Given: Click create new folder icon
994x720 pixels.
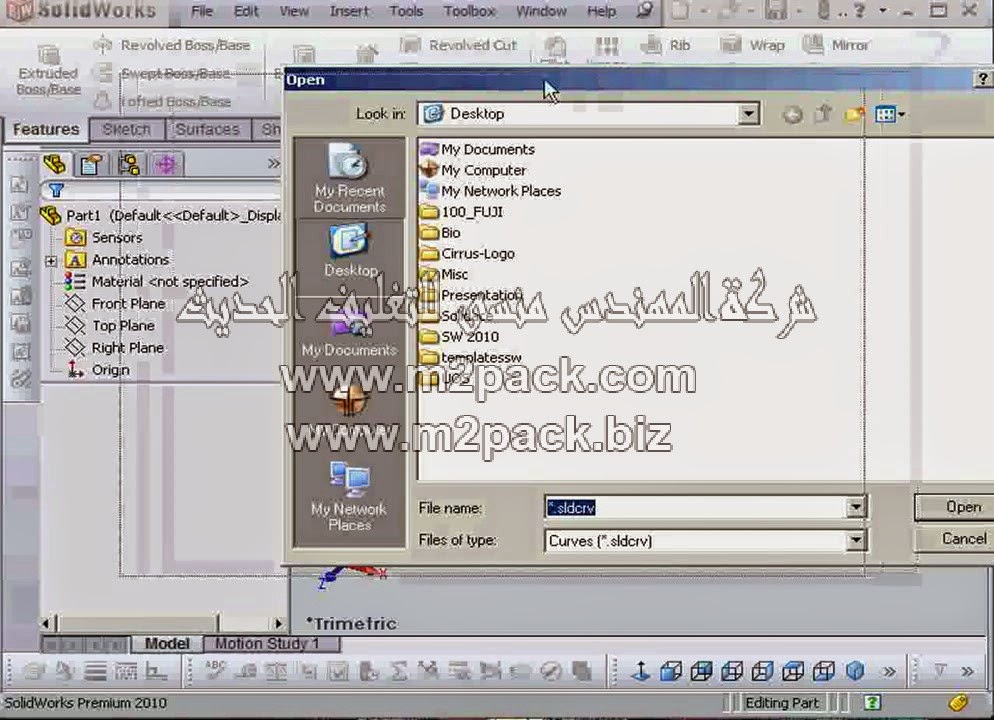Looking at the screenshot, I should click(x=855, y=115).
